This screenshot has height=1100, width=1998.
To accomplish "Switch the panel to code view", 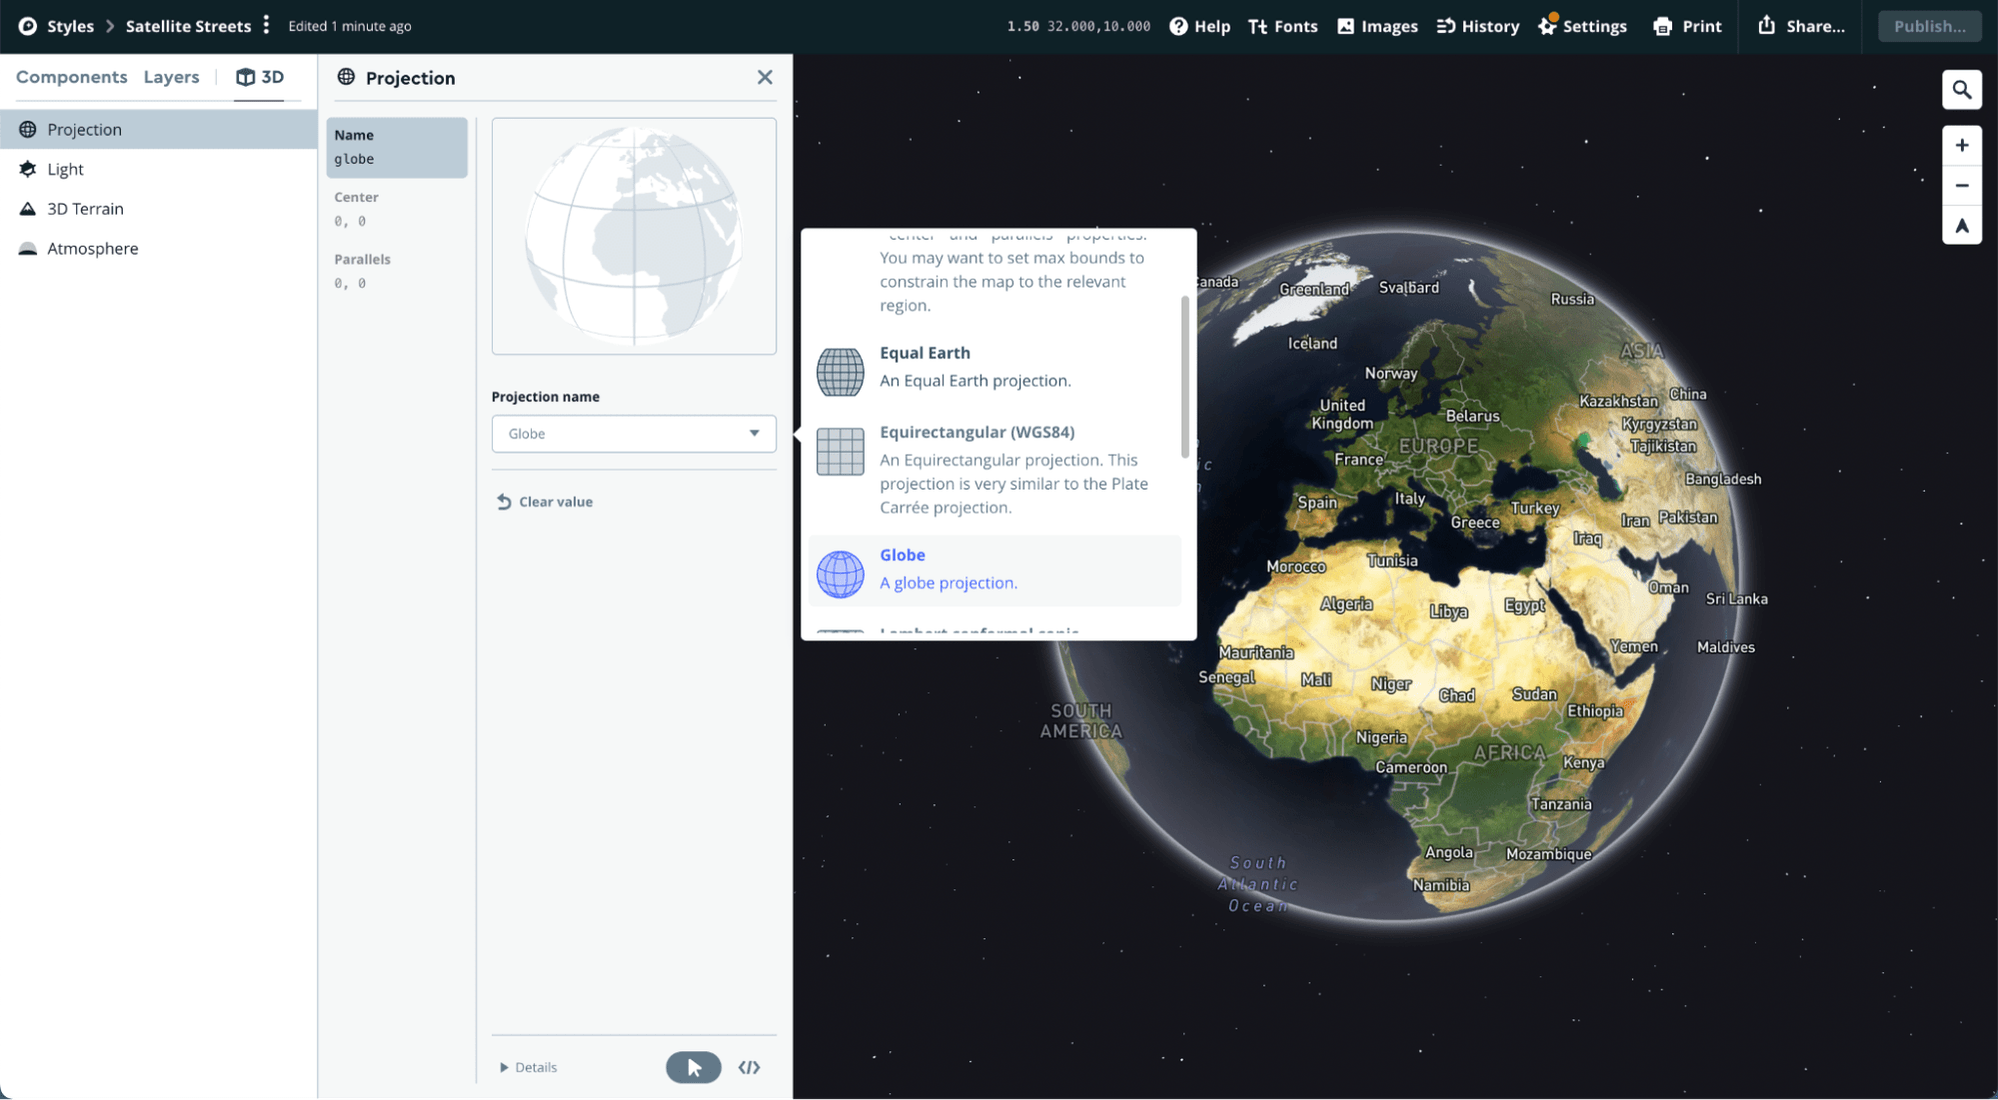I will (749, 1067).
